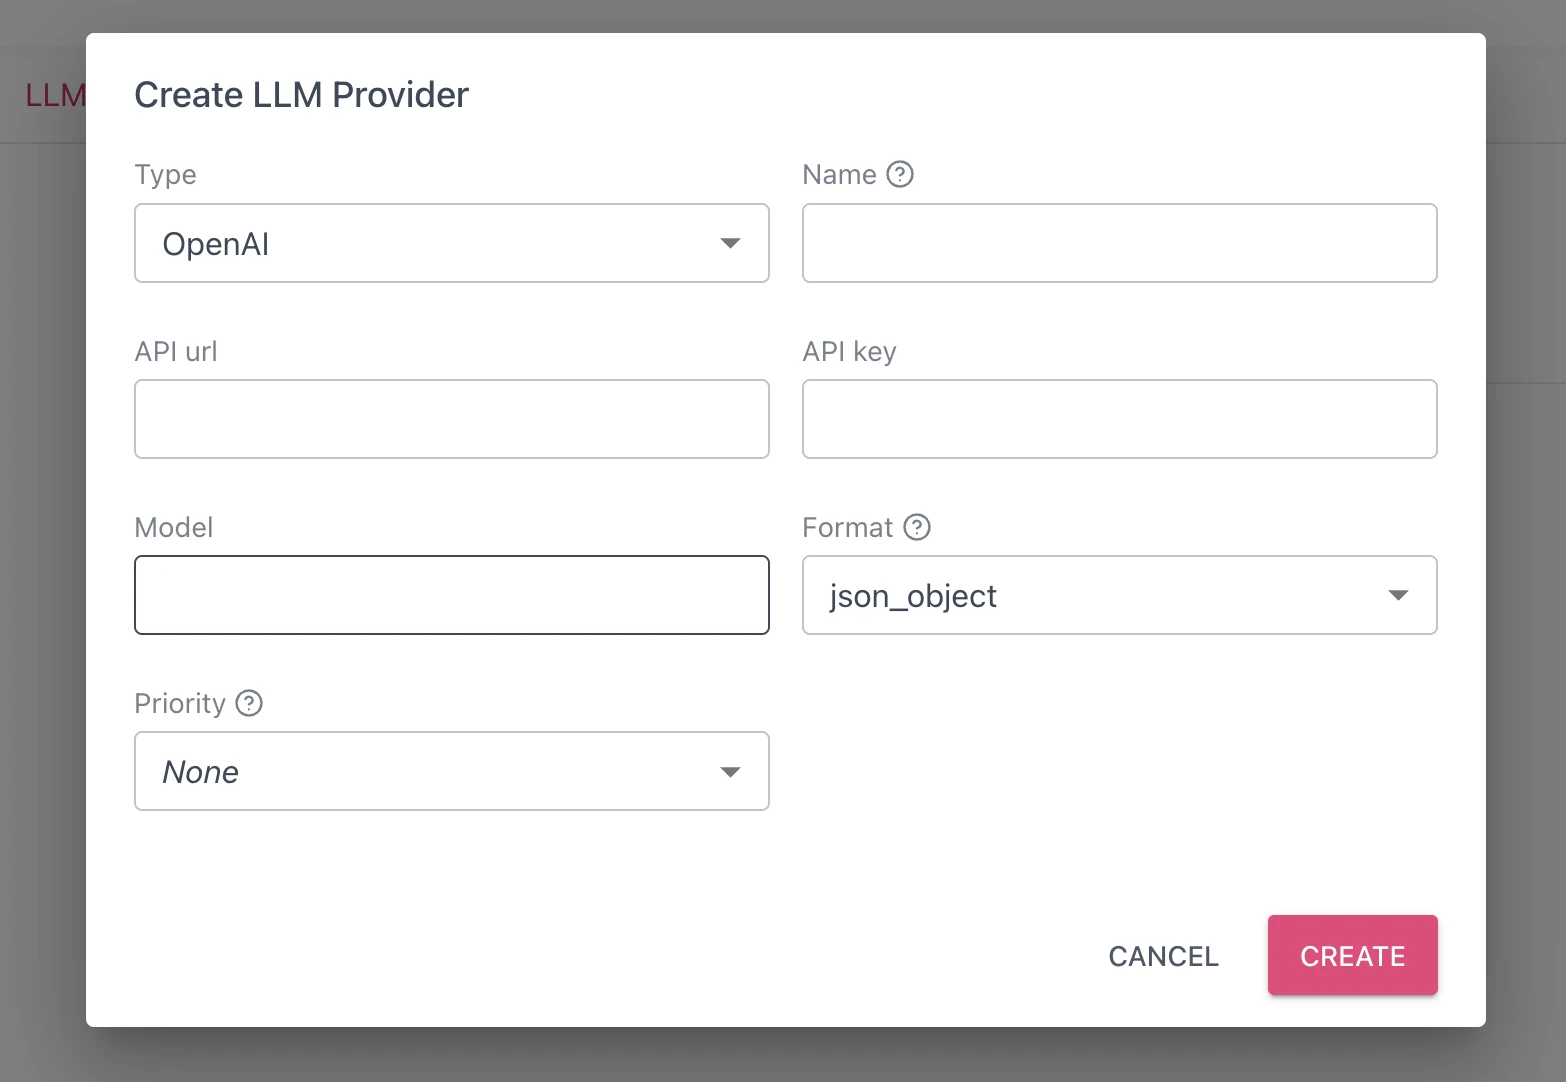This screenshot has width=1566, height=1082.
Task: Focus the Name text field
Action: point(1119,244)
